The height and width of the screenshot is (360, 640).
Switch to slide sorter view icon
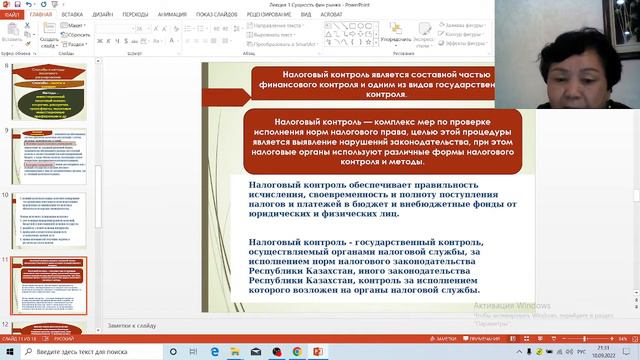pyautogui.click(x=527, y=339)
